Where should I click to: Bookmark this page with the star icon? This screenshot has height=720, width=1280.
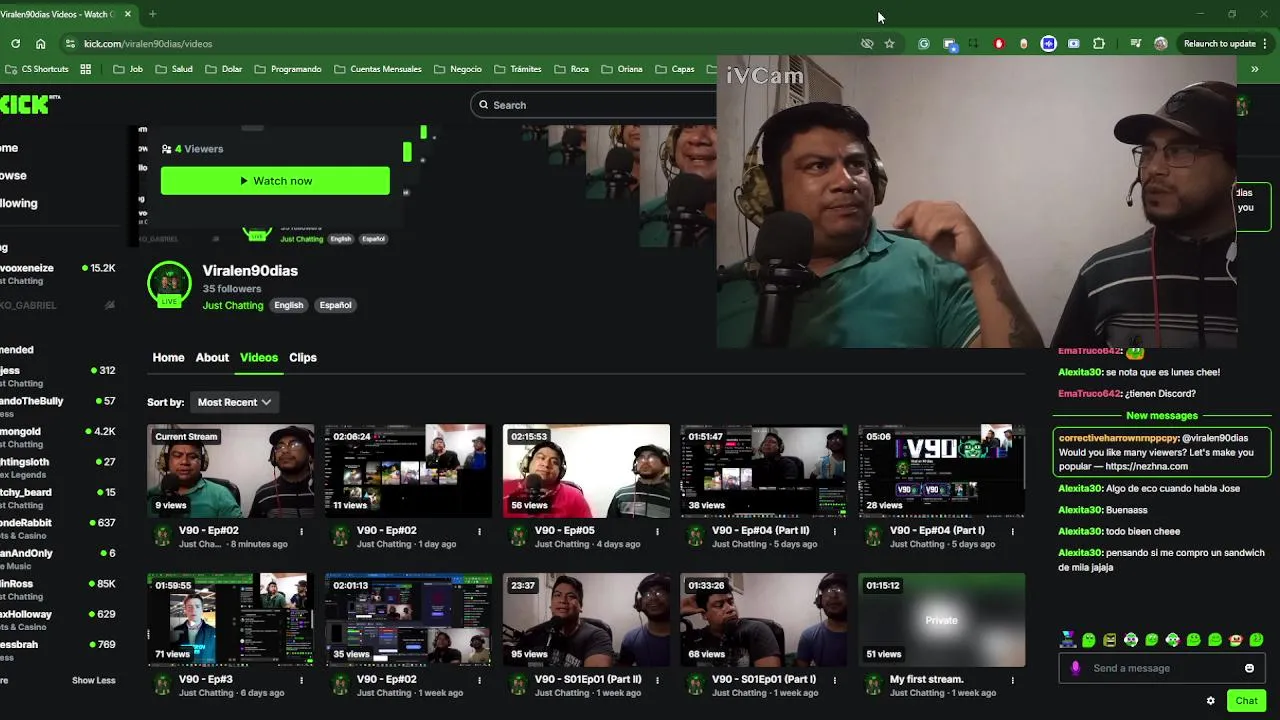point(889,44)
